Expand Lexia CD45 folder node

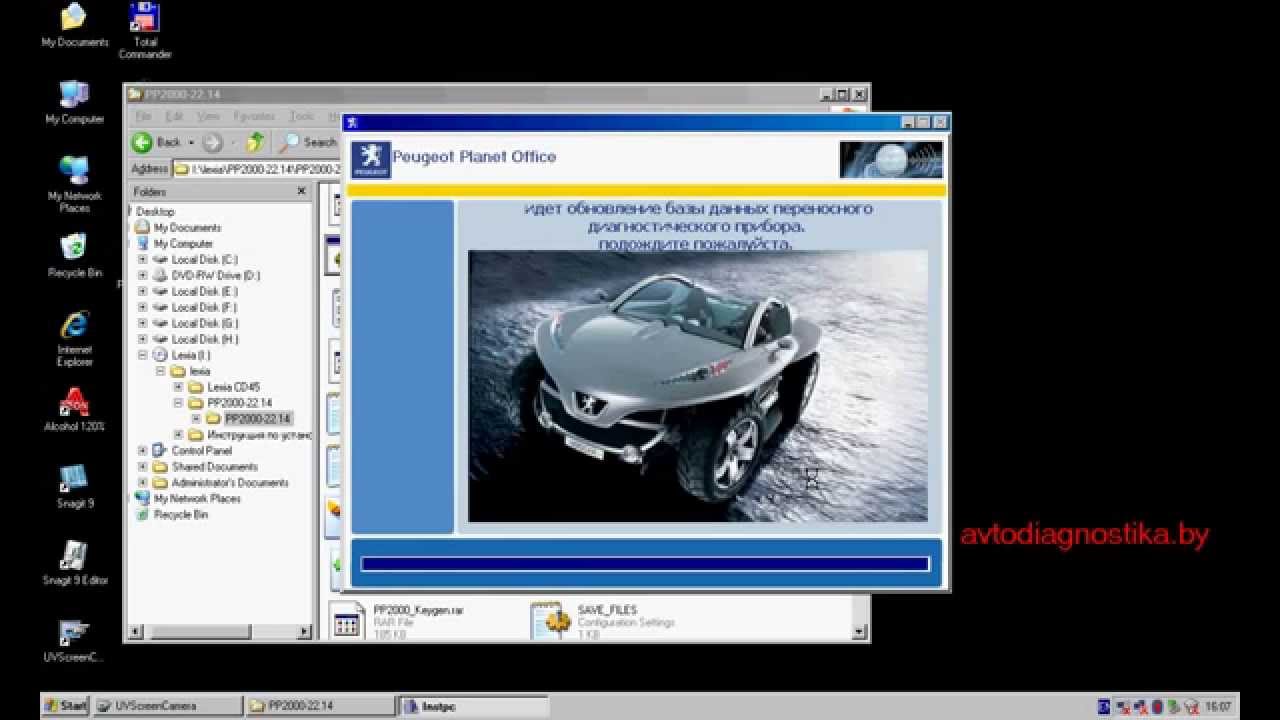[178, 387]
